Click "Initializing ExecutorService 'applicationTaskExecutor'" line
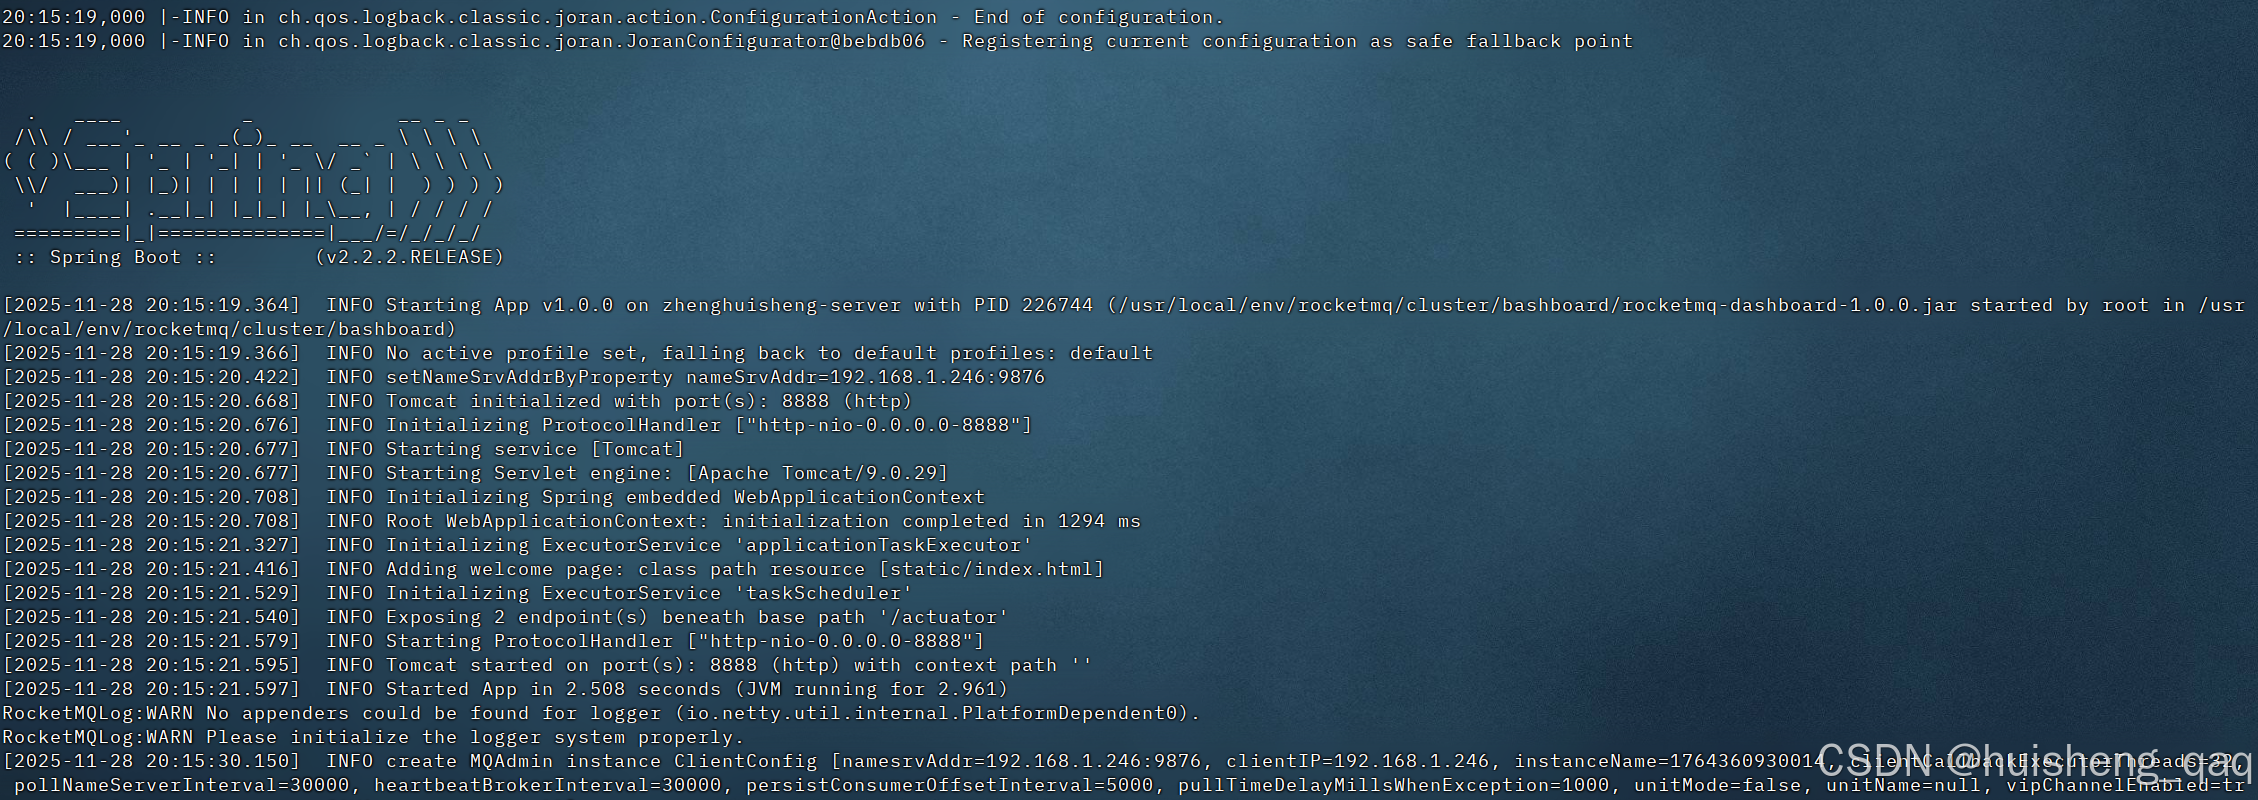The image size is (2258, 800). click(518, 545)
